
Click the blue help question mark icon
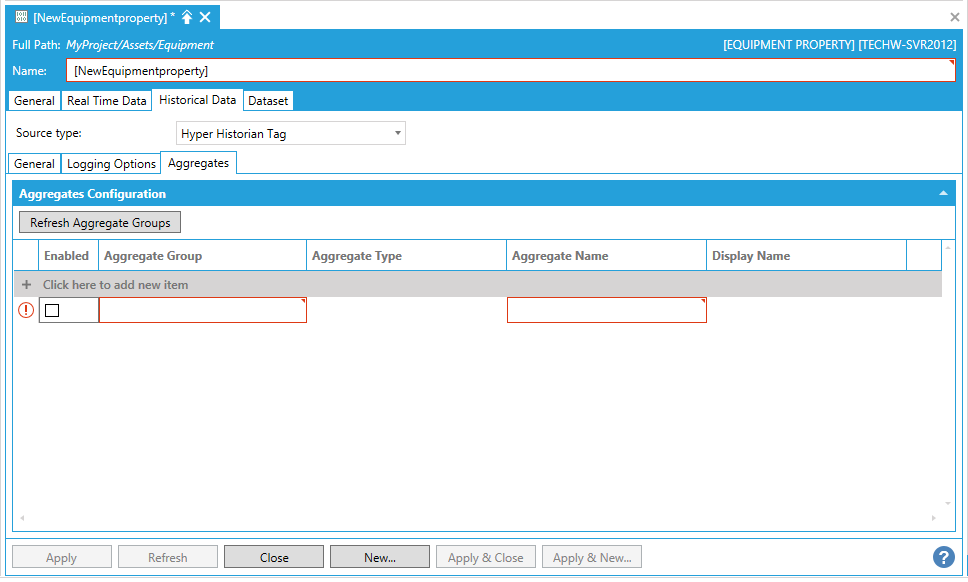point(943,557)
